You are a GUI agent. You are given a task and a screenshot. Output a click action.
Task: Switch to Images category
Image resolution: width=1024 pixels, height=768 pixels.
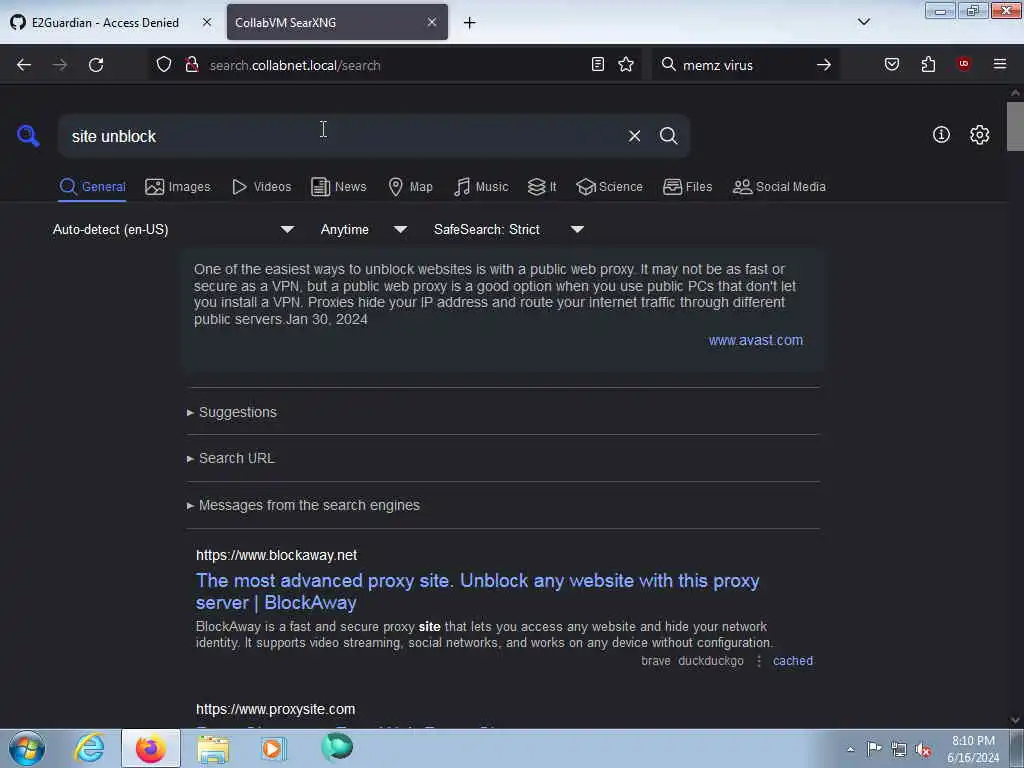point(178,187)
